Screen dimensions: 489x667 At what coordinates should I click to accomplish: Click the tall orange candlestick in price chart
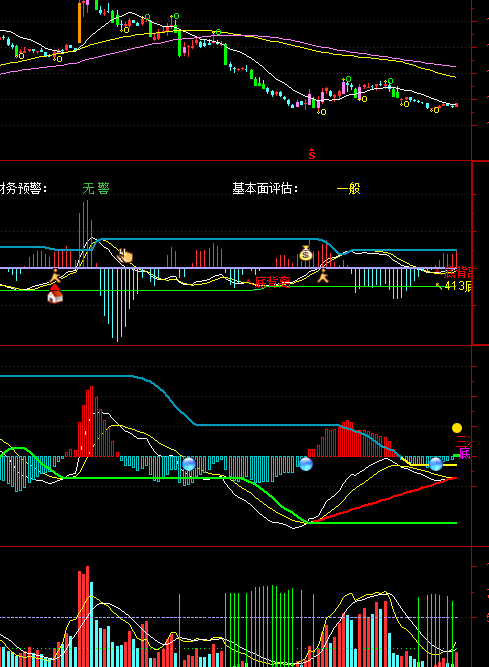point(80,23)
